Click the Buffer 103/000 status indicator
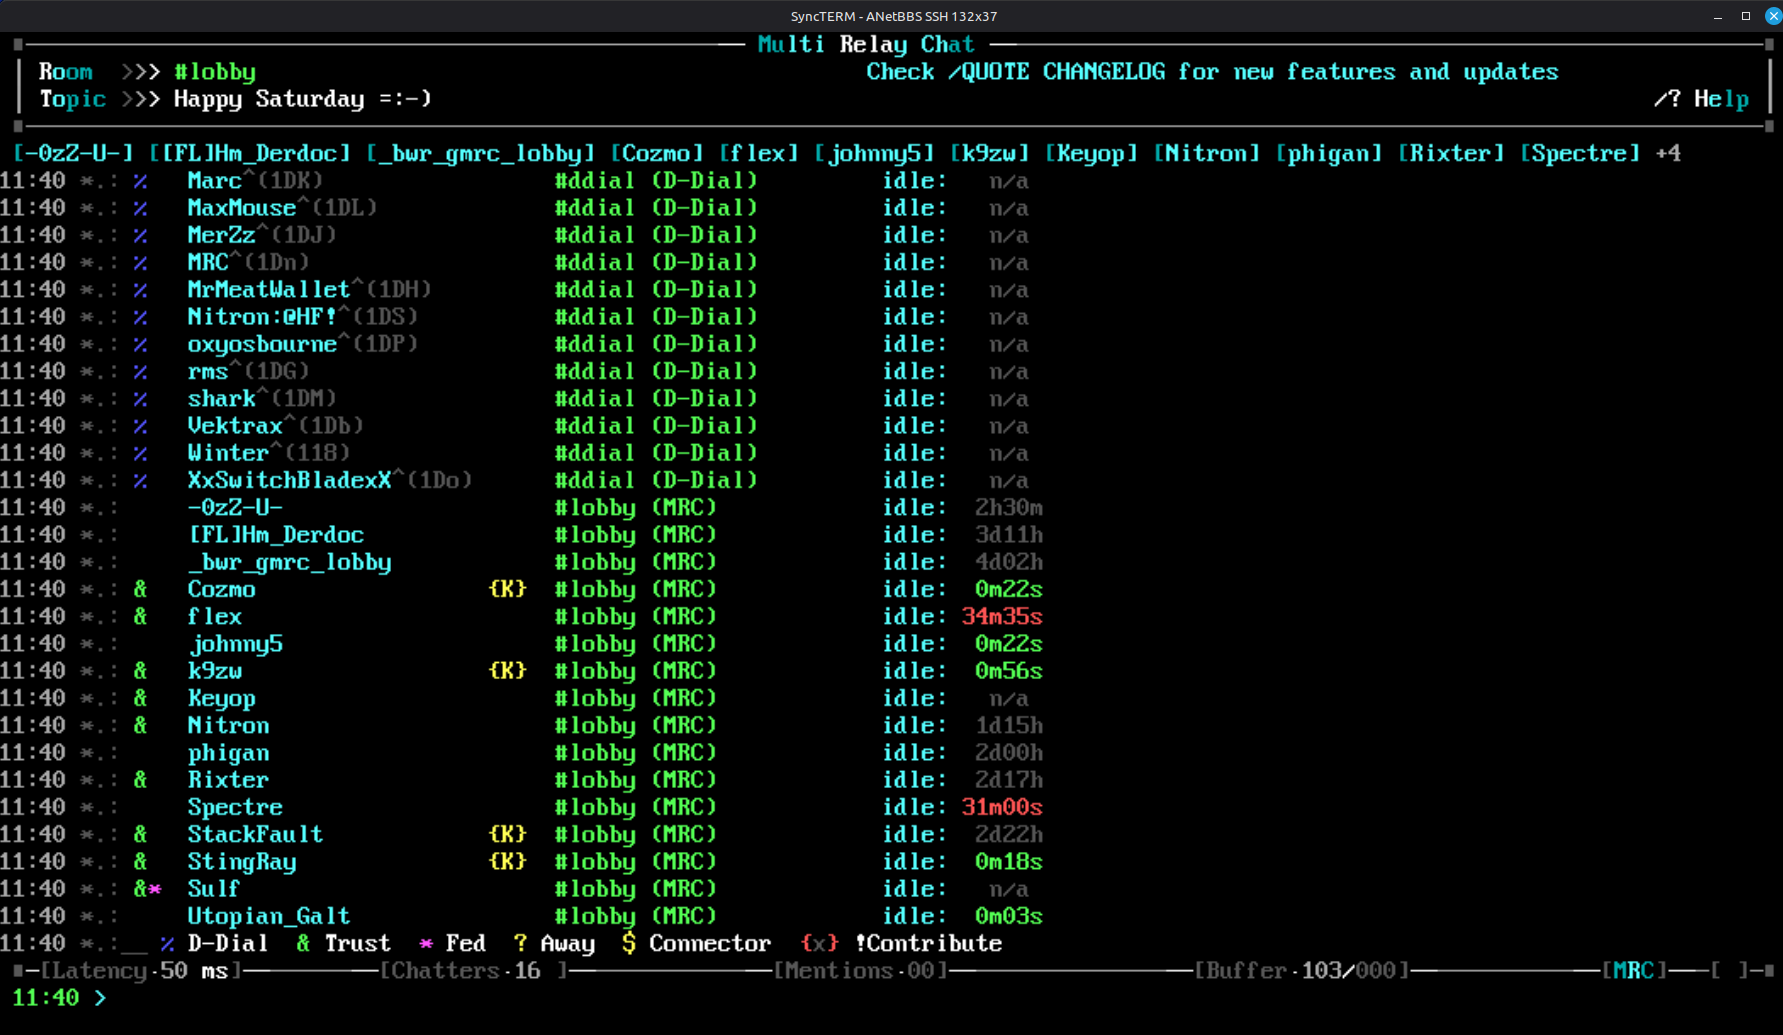The height and width of the screenshot is (1035, 1783). coord(1302,971)
